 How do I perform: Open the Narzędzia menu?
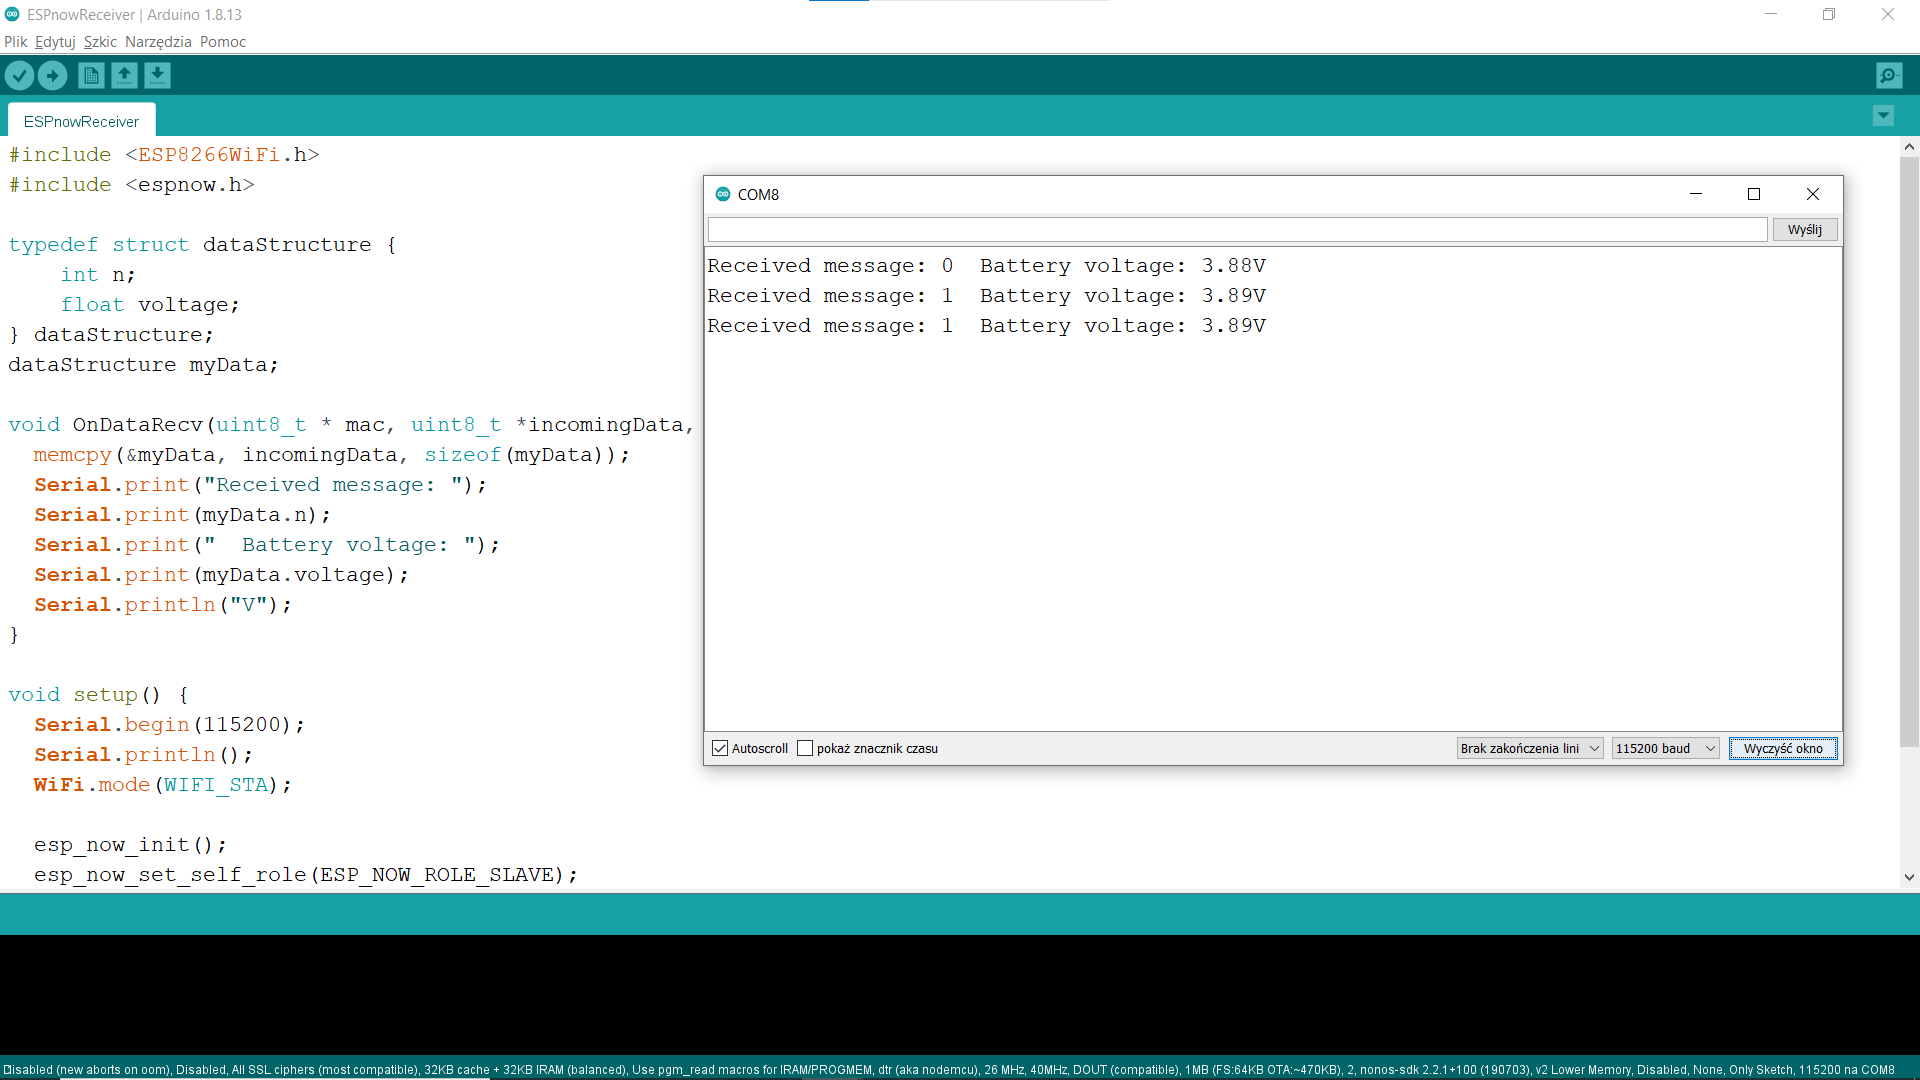click(x=158, y=42)
